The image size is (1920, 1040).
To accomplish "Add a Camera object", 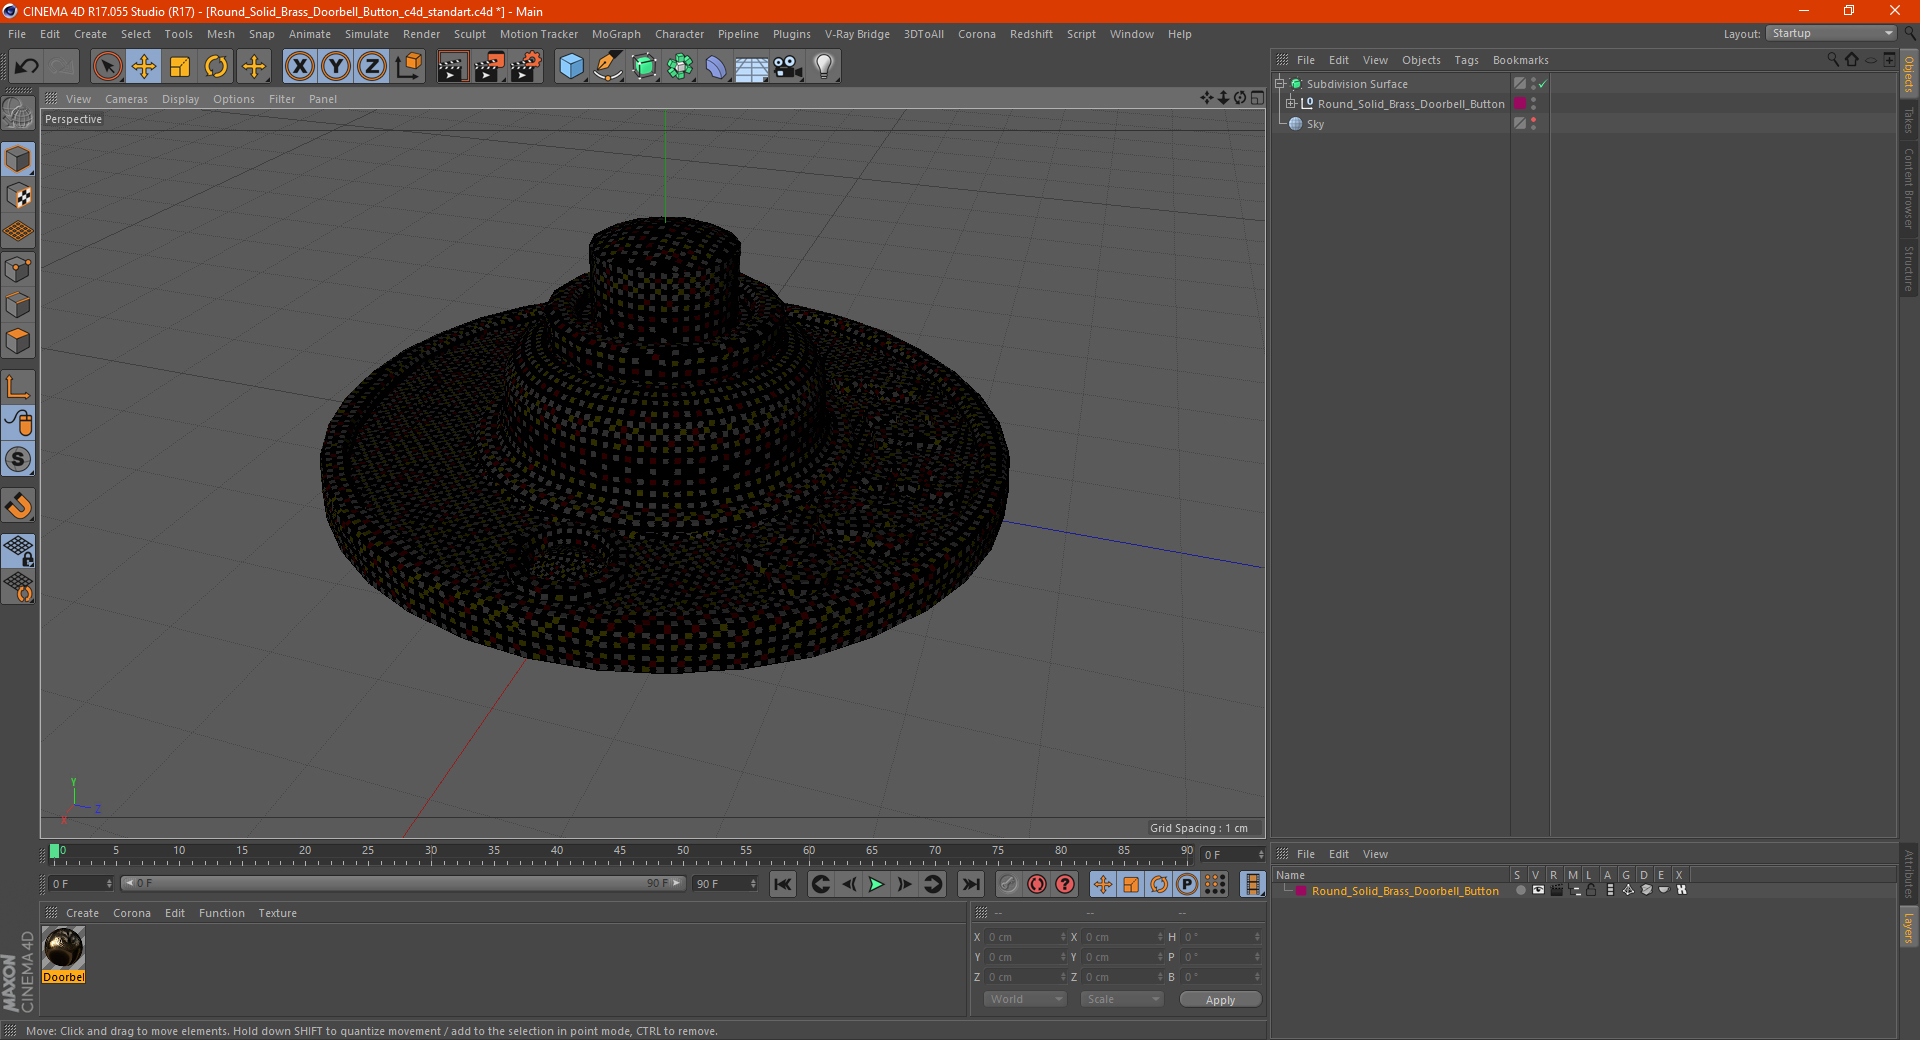I will (788, 67).
